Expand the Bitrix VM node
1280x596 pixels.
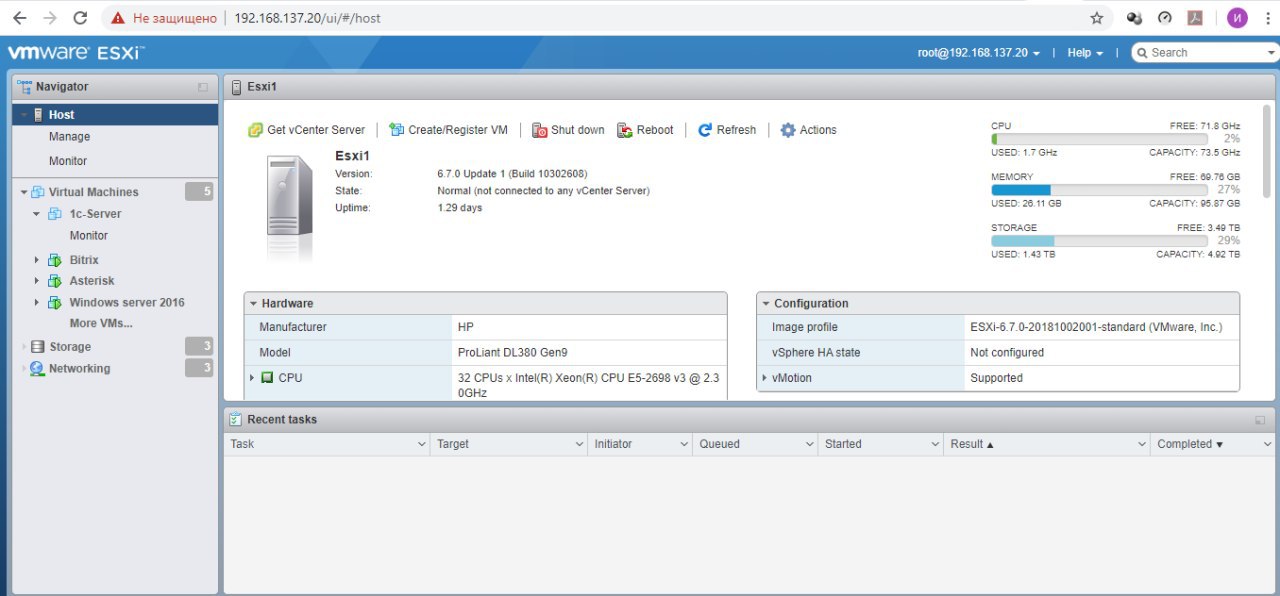[x=37, y=260]
